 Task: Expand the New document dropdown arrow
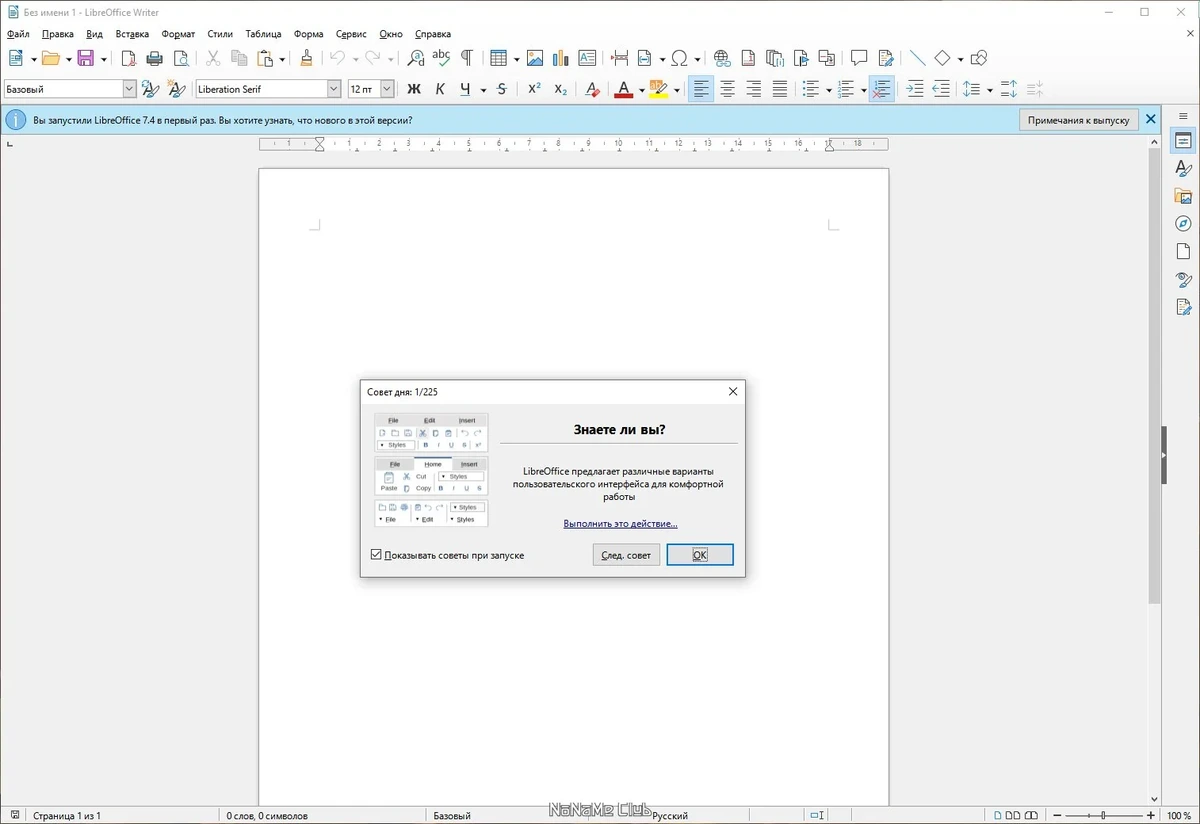coord(33,59)
